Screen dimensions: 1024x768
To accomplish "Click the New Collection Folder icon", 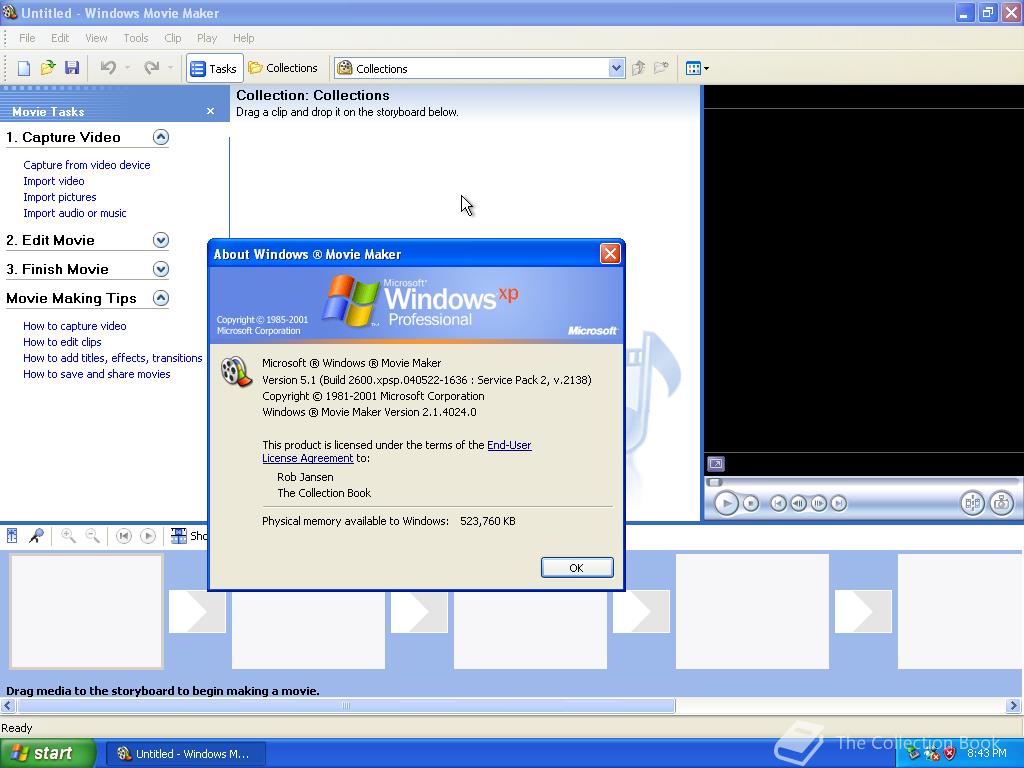I will coord(662,68).
